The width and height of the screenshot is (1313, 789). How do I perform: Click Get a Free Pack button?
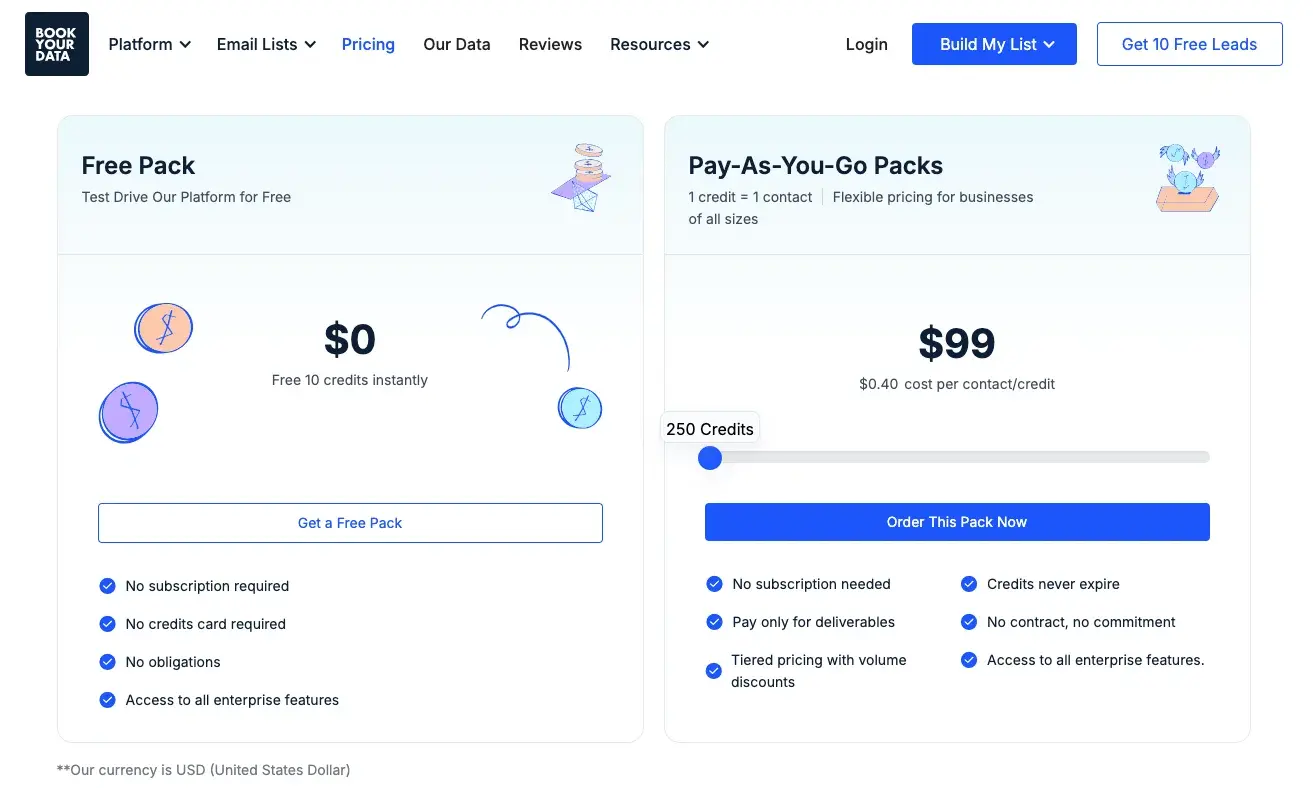(350, 523)
